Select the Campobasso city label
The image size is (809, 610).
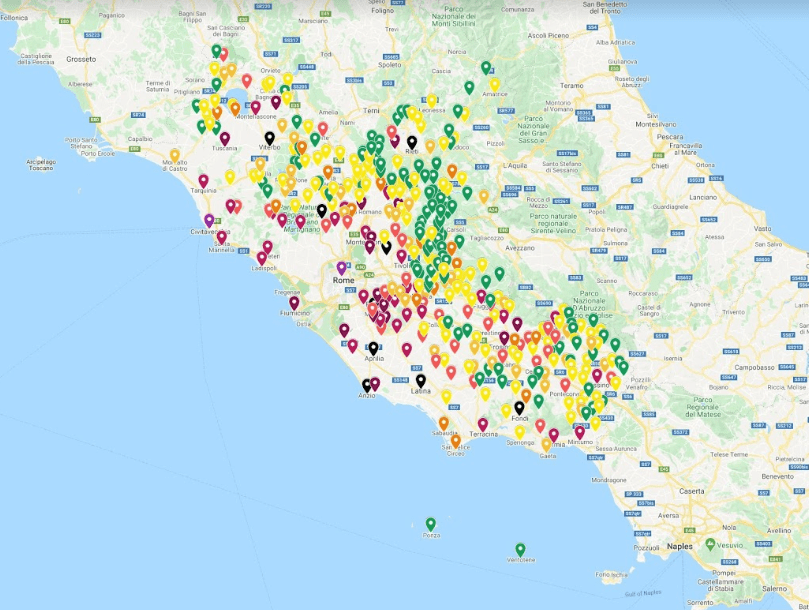(x=754, y=368)
